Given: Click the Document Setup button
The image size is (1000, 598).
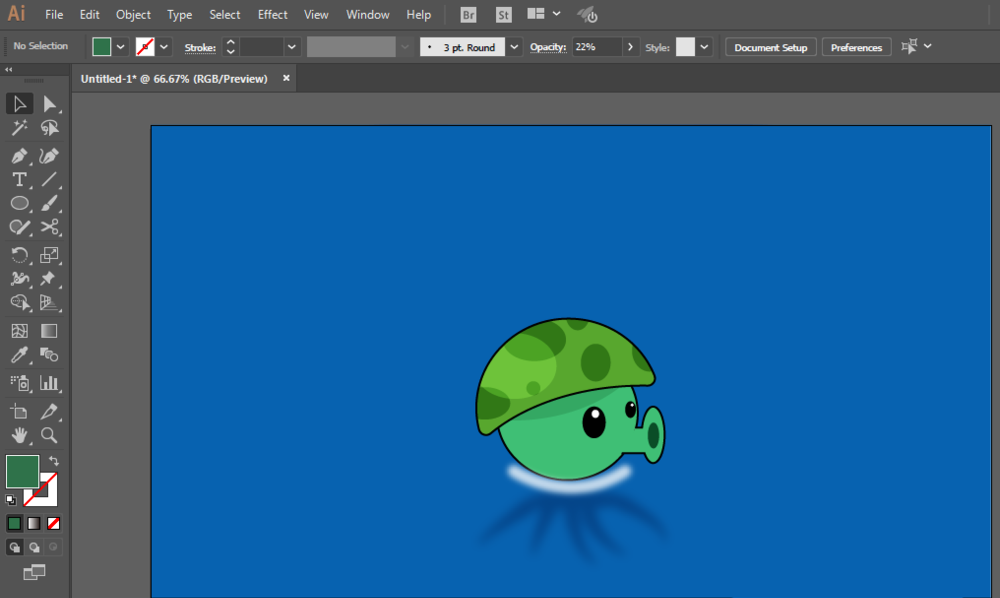Looking at the screenshot, I should click(770, 47).
